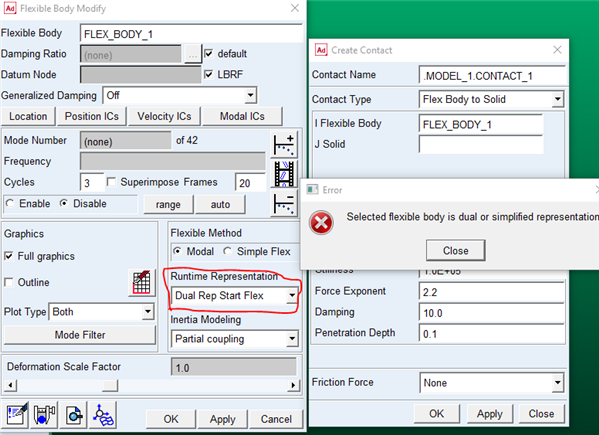Click the Penetration Depth field
This screenshot has height=435, width=599.
(x=492, y=333)
